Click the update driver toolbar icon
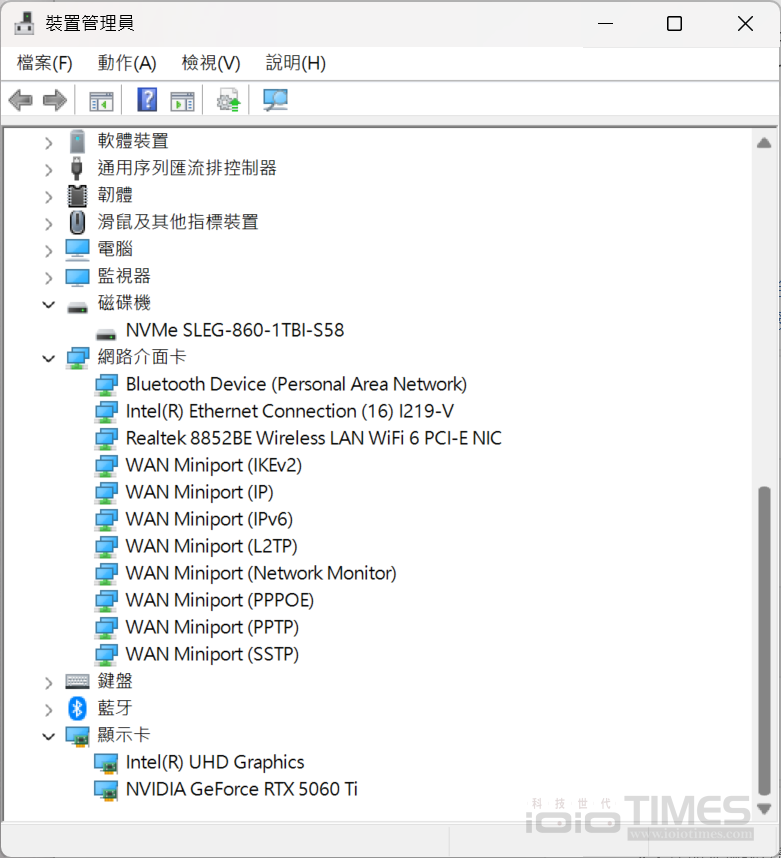Image resolution: width=781 pixels, height=858 pixels. coord(229,100)
